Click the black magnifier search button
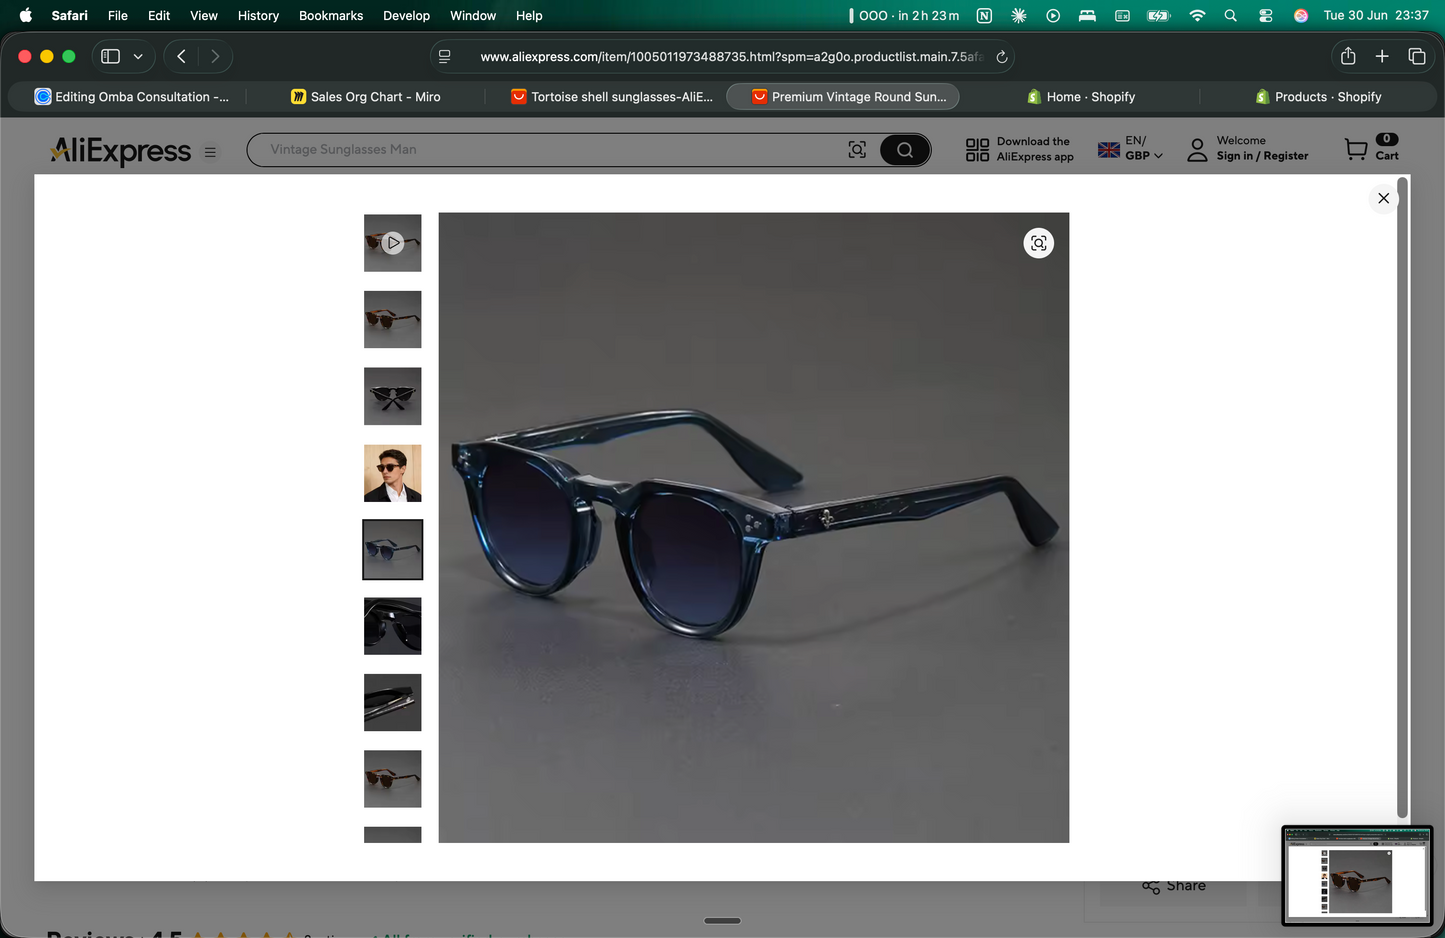Image resolution: width=1445 pixels, height=938 pixels. pos(905,150)
